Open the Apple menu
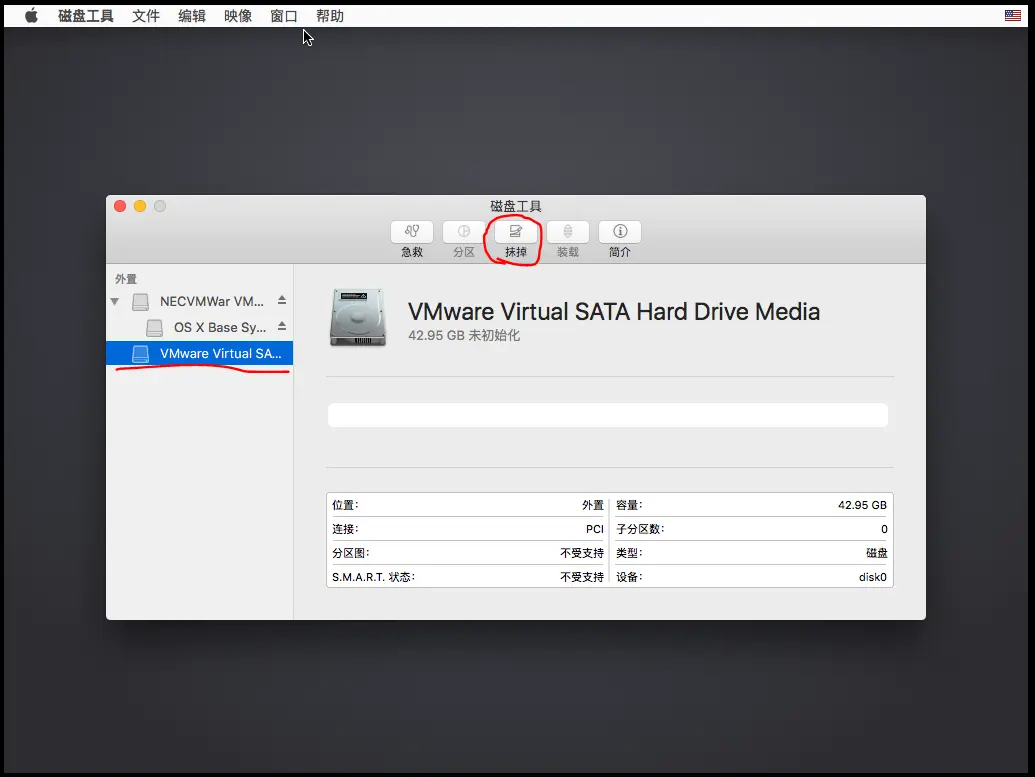The image size is (1035, 777). tap(31, 16)
